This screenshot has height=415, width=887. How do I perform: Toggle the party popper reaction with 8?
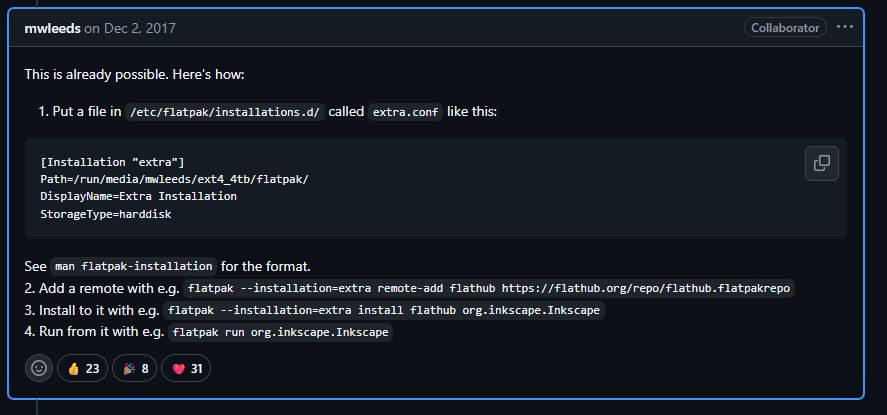pyautogui.click(x=135, y=368)
